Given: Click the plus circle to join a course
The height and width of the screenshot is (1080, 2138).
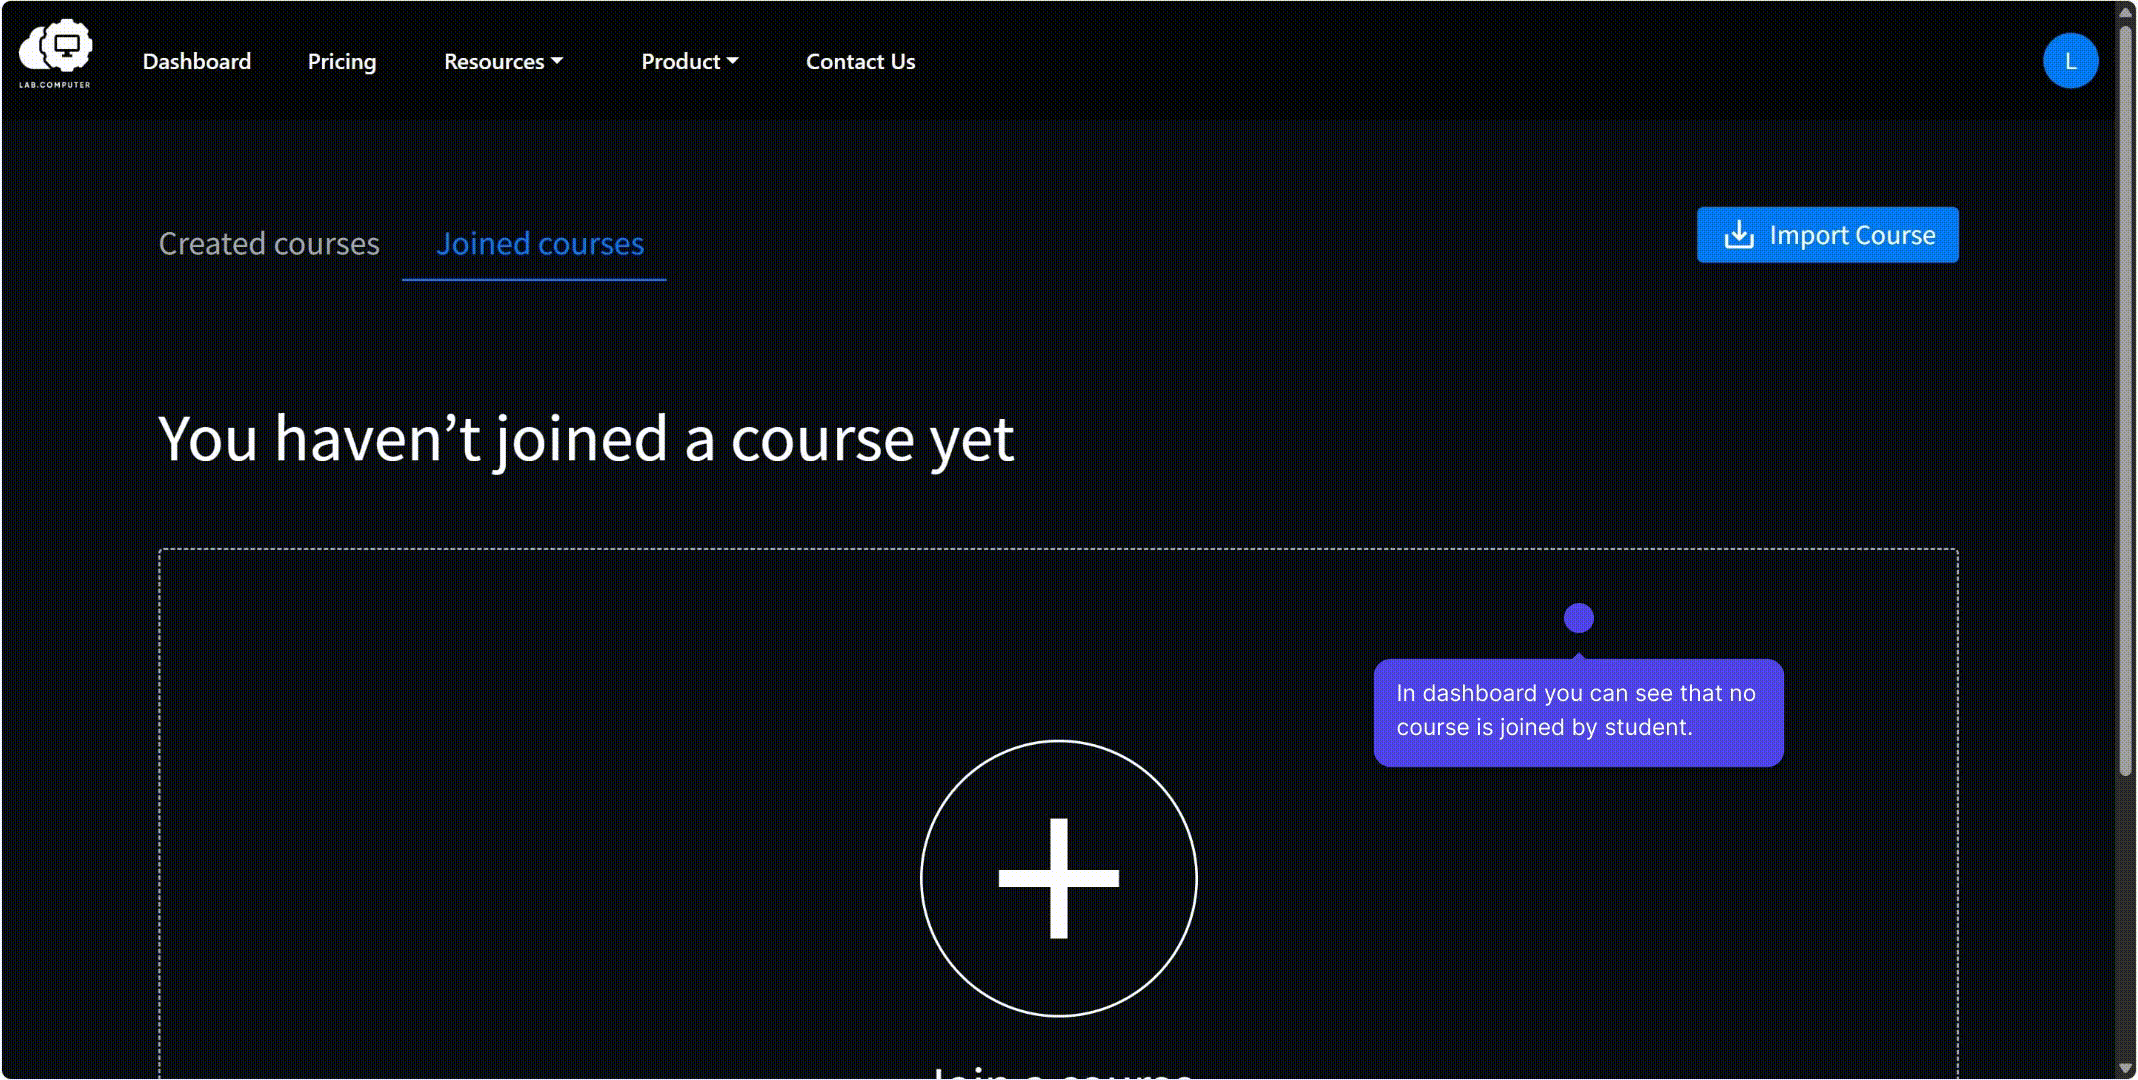Looking at the screenshot, I should coord(1058,878).
